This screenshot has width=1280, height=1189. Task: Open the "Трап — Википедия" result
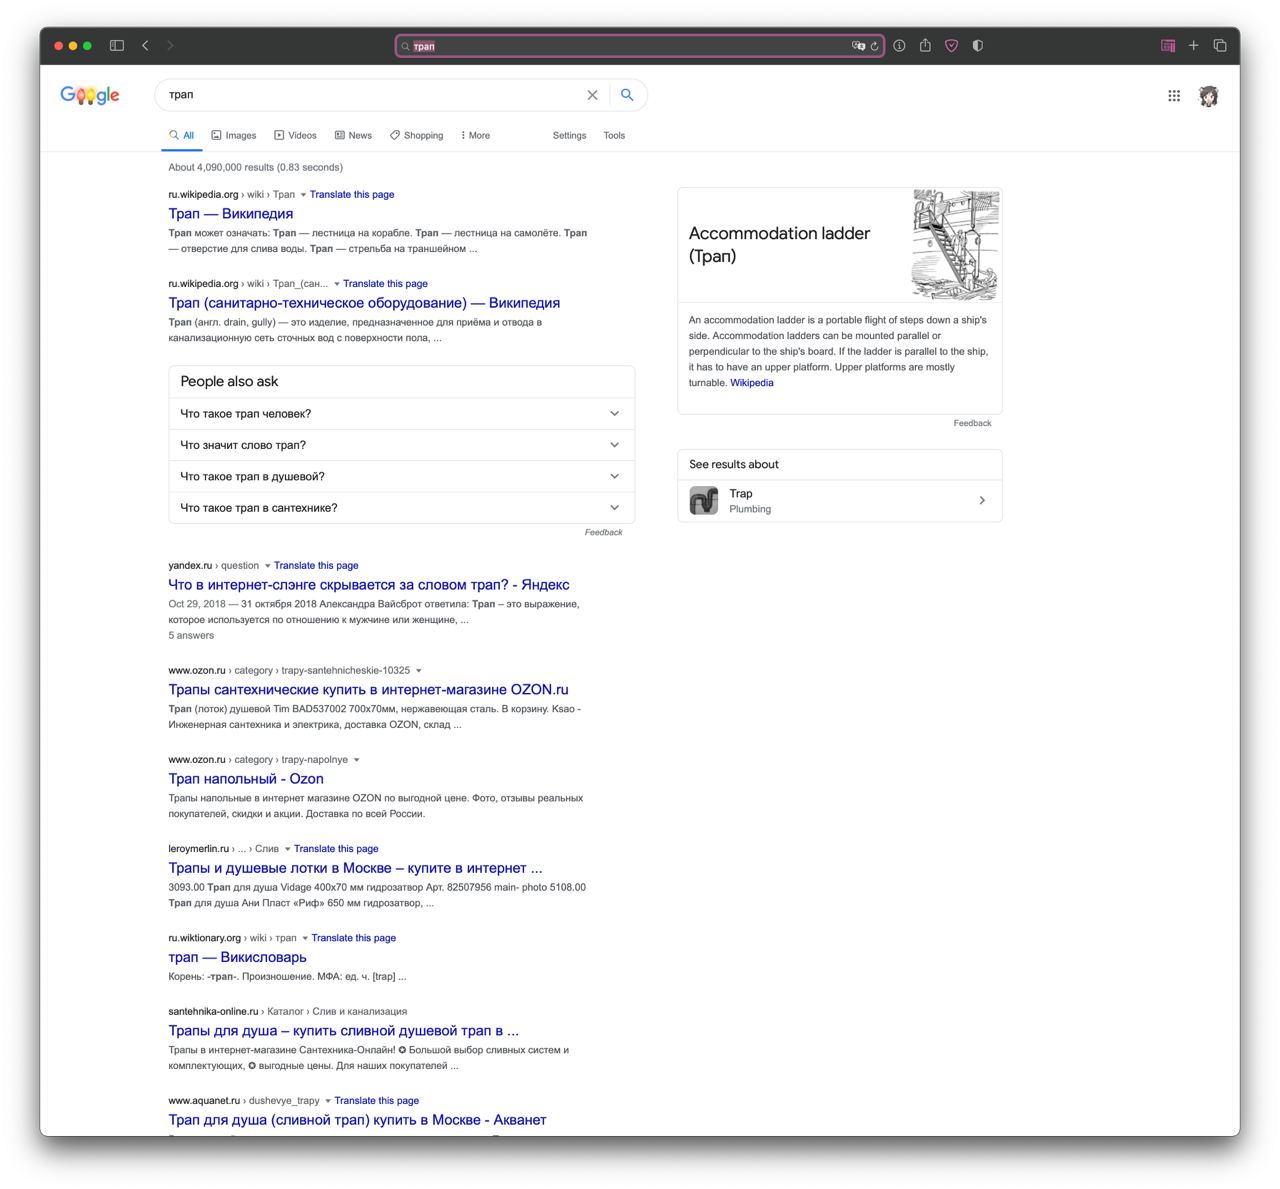[231, 213]
